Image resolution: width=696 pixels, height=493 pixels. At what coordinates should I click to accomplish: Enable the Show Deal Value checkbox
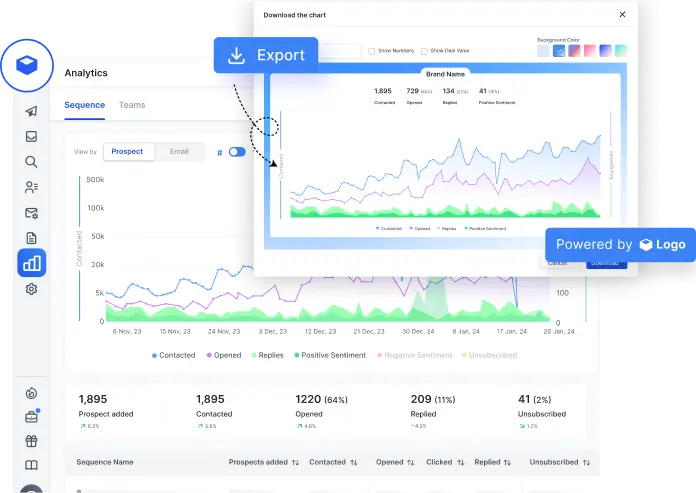tap(424, 51)
